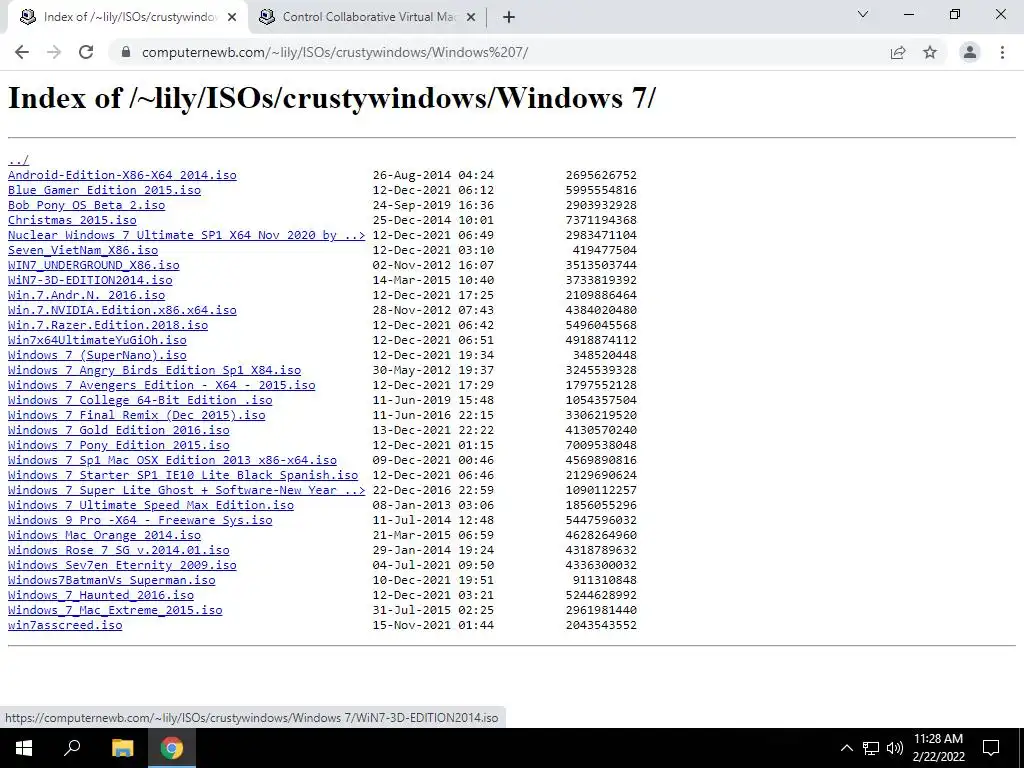
Task: Open a new browser tab
Action: pos(509,17)
